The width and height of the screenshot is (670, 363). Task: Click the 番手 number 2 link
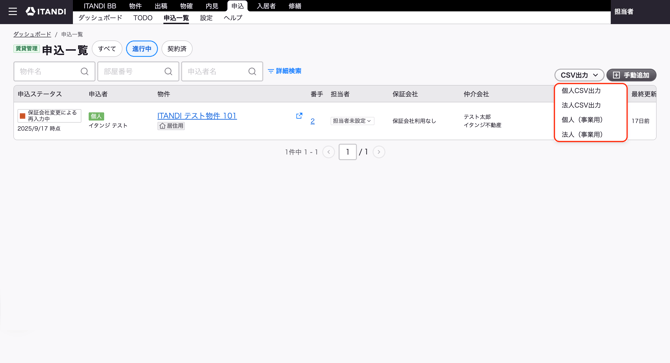(x=312, y=121)
